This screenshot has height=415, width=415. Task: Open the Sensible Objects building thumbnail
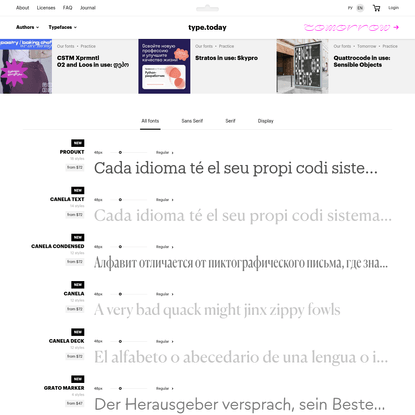pos(303,66)
